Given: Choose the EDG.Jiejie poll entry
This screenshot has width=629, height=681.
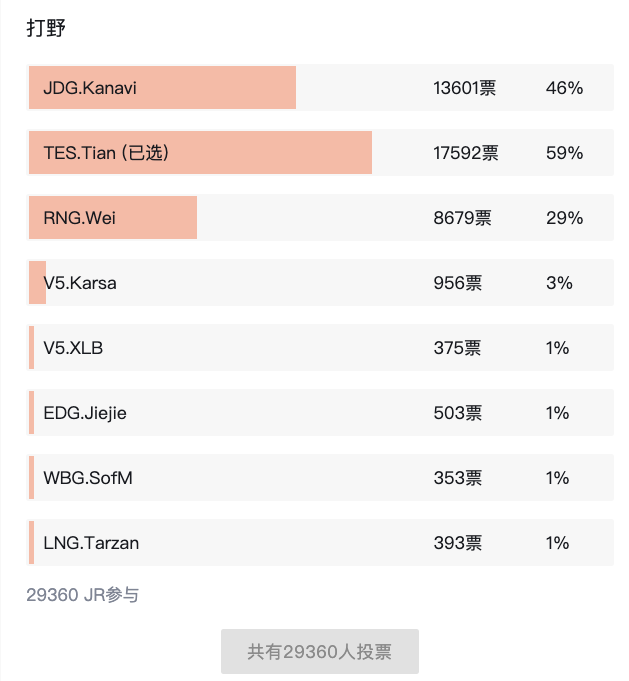Looking at the screenshot, I should coord(85,413).
